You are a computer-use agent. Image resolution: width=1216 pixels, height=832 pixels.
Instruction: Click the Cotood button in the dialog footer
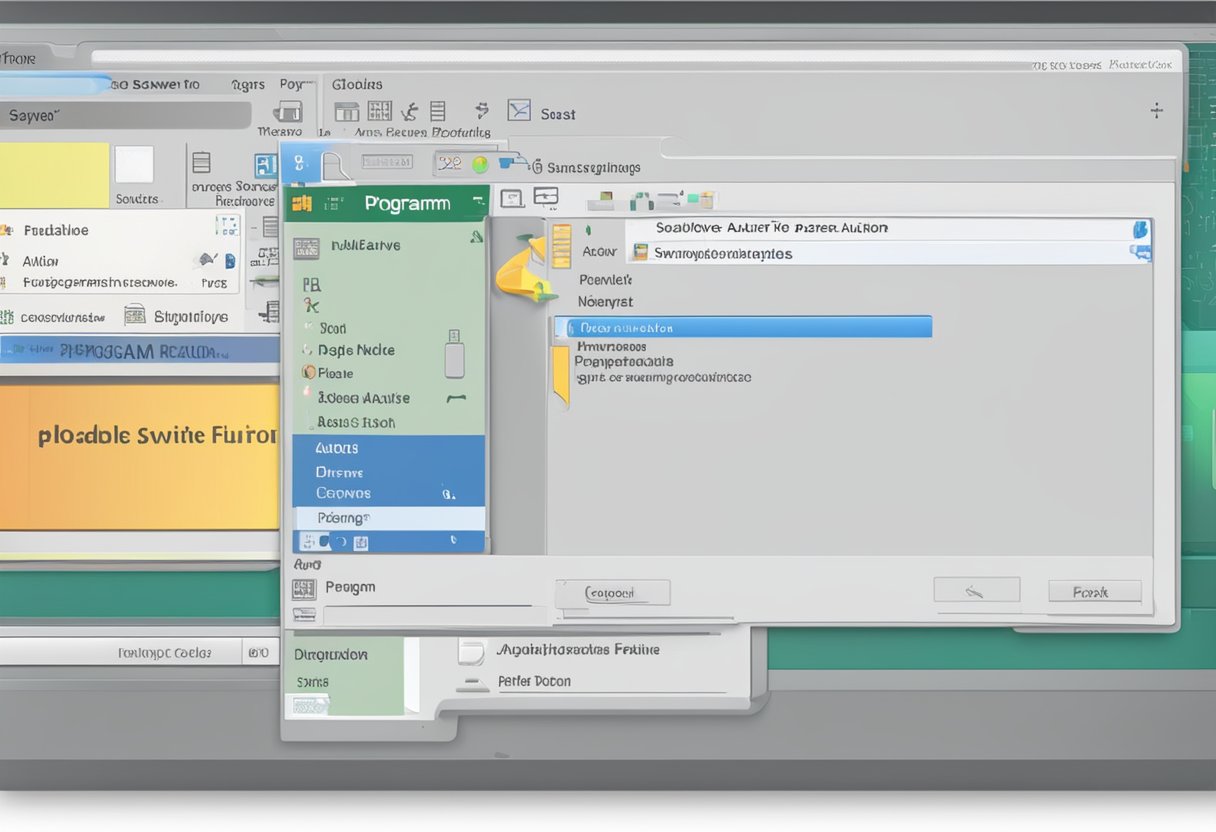point(613,592)
